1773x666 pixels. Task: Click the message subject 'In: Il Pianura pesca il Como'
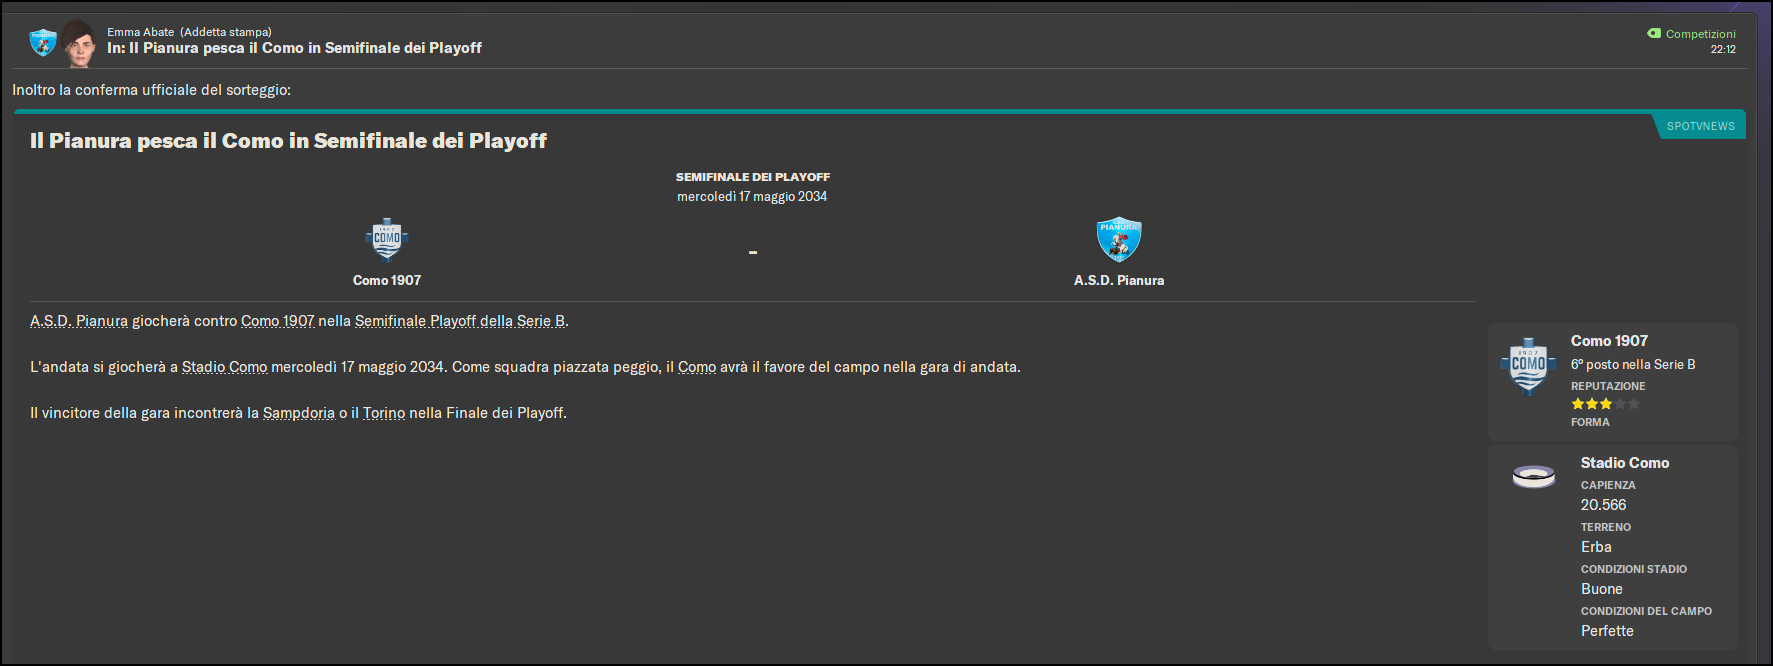(x=294, y=48)
